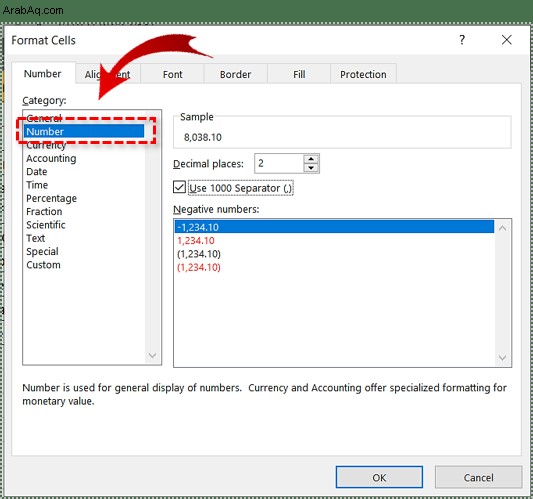Click the negative numbers list down arrow
Image resolution: width=533 pixels, height=499 pixels.
(502, 358)
